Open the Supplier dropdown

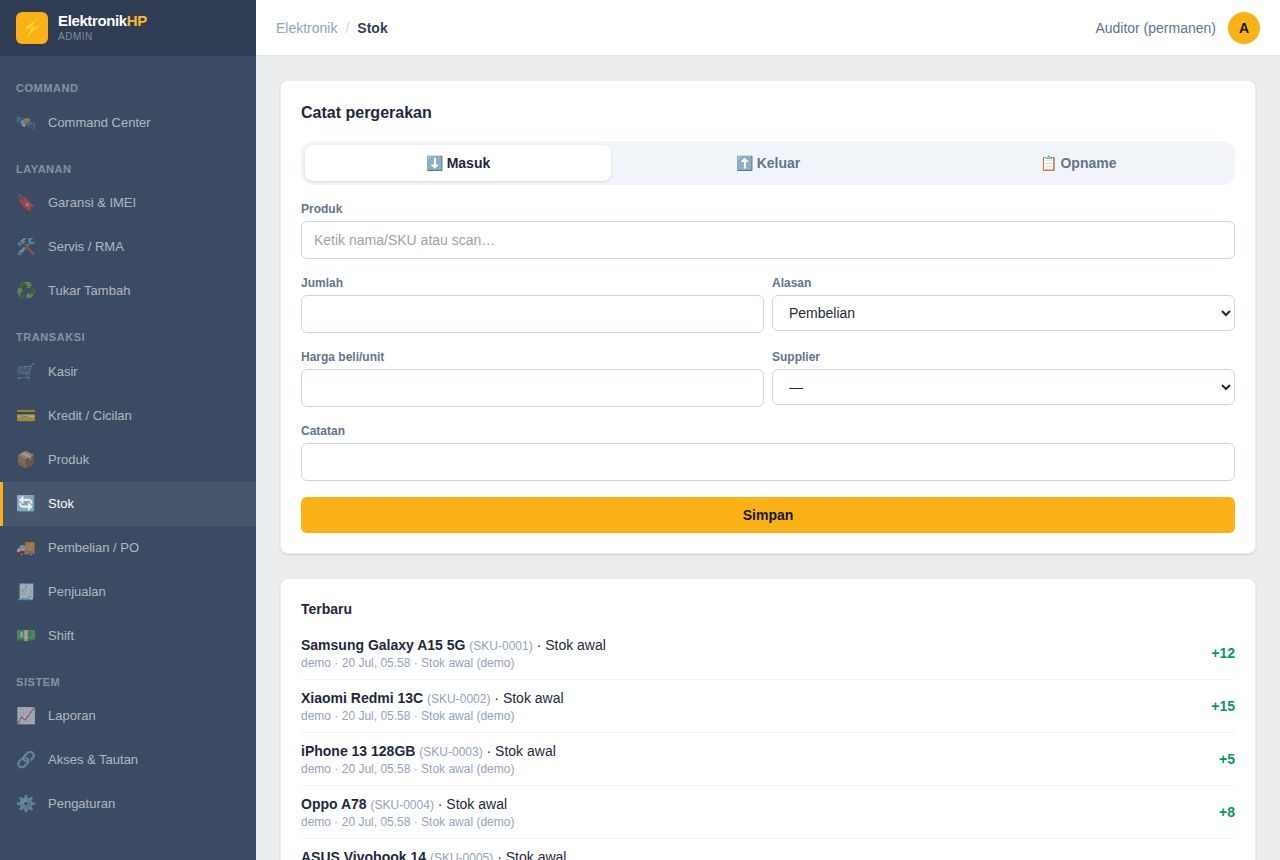click(x=1003, y=387)
